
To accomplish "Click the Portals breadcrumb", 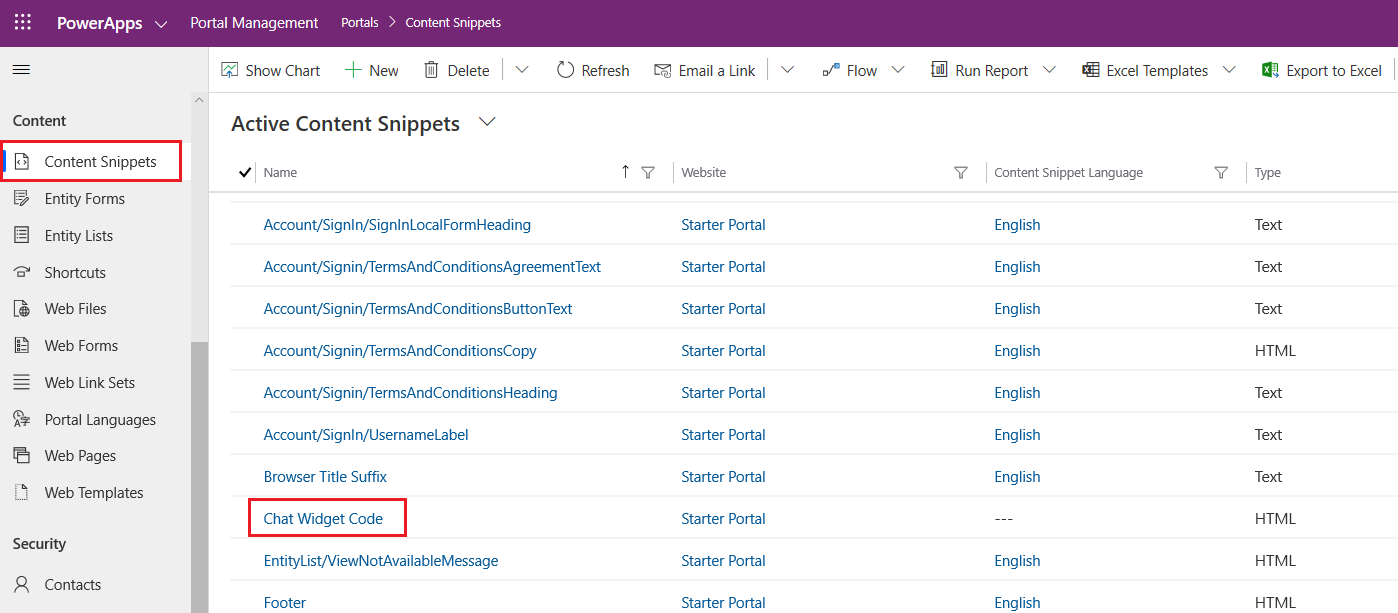I will (x=360, y=22).
